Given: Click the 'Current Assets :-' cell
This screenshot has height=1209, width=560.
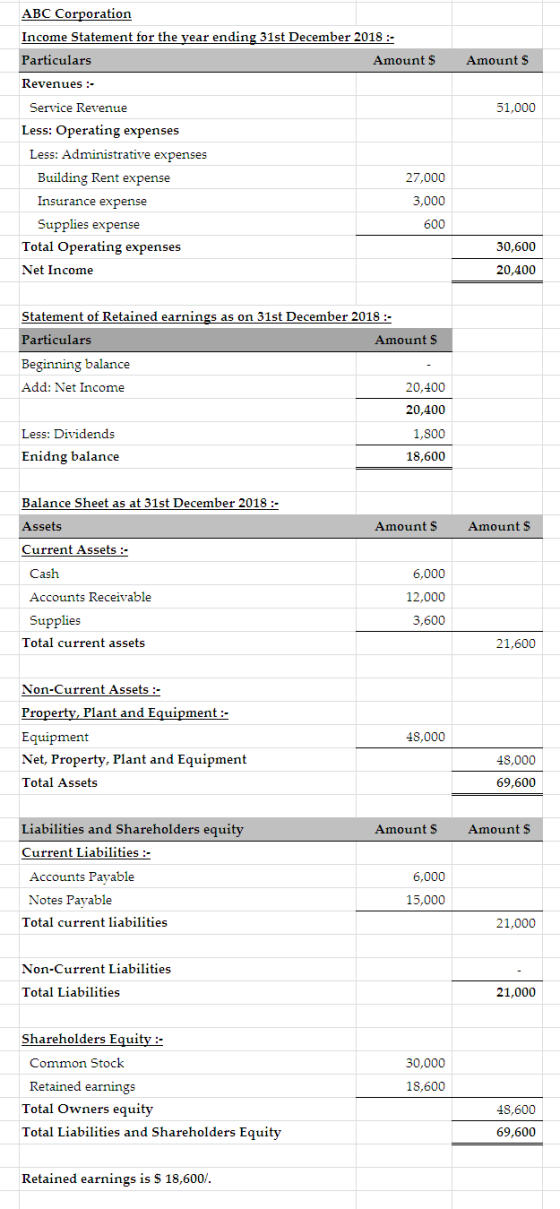Looking at the screenshot, I should click(x=74, y=550).
